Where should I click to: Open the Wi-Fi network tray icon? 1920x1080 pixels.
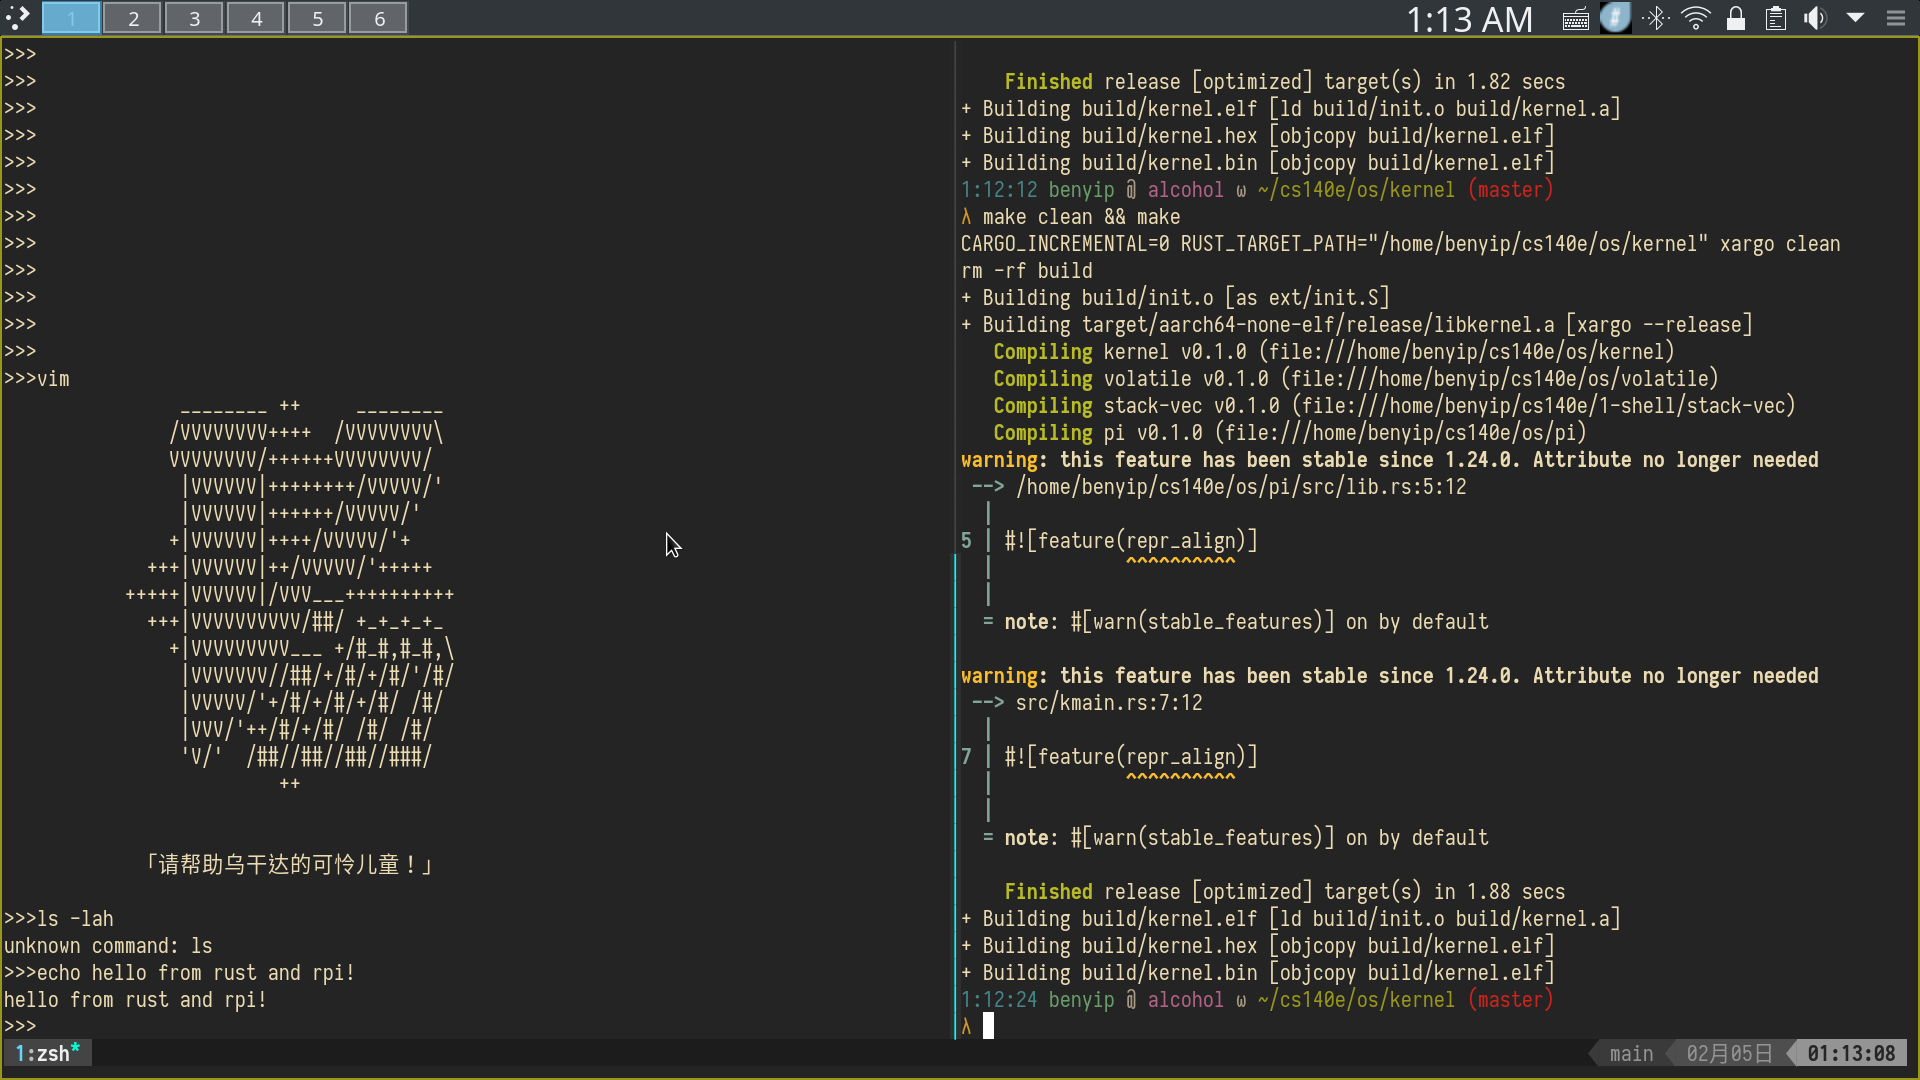[x=1695, y=18]
